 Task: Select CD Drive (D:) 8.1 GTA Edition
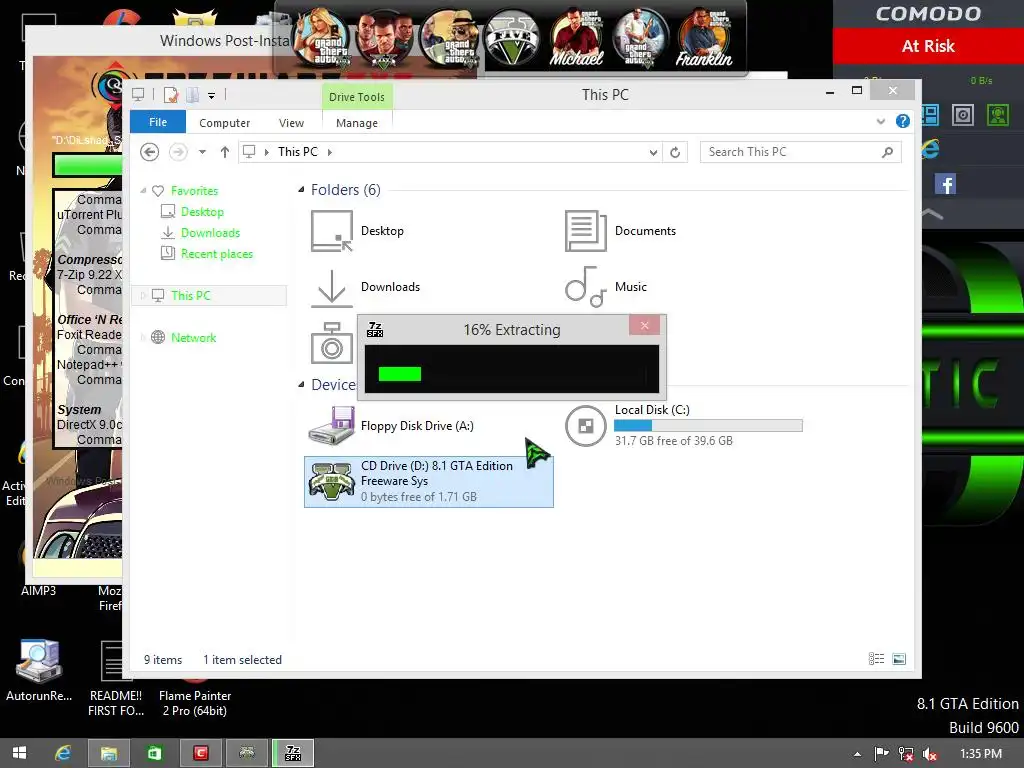[428, 481]
